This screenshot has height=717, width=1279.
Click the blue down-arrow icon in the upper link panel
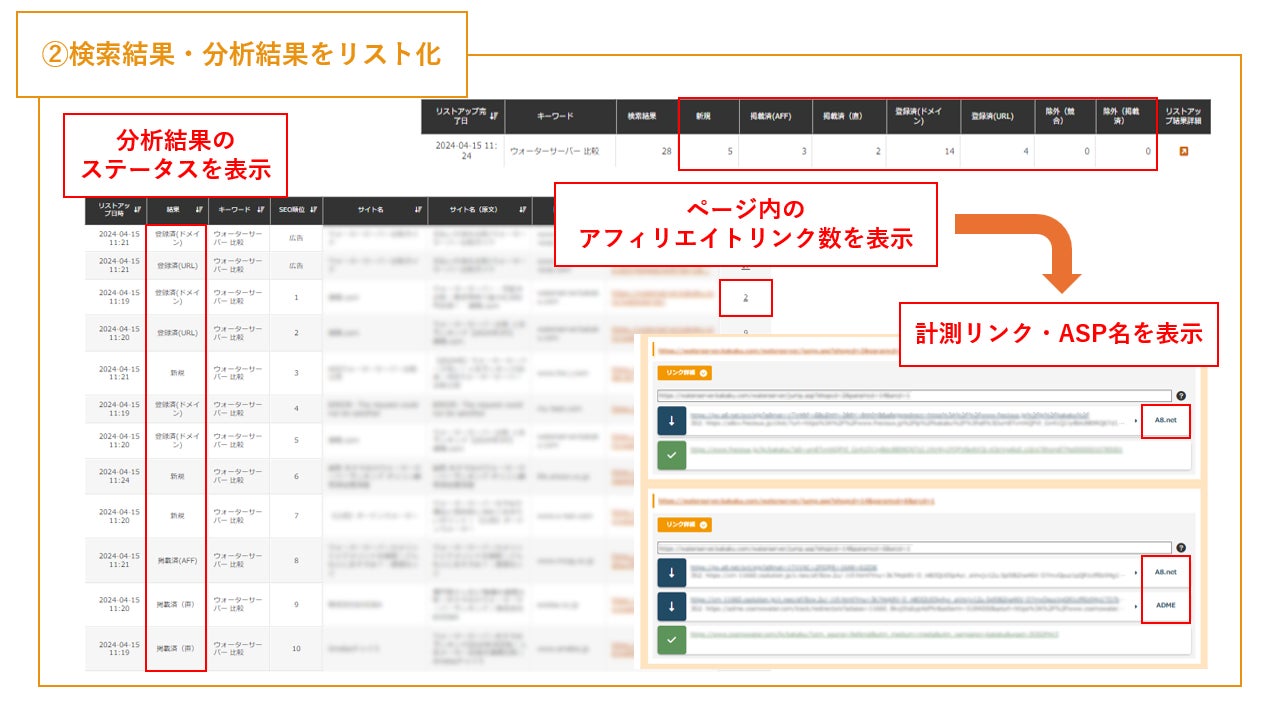[672, 421]
